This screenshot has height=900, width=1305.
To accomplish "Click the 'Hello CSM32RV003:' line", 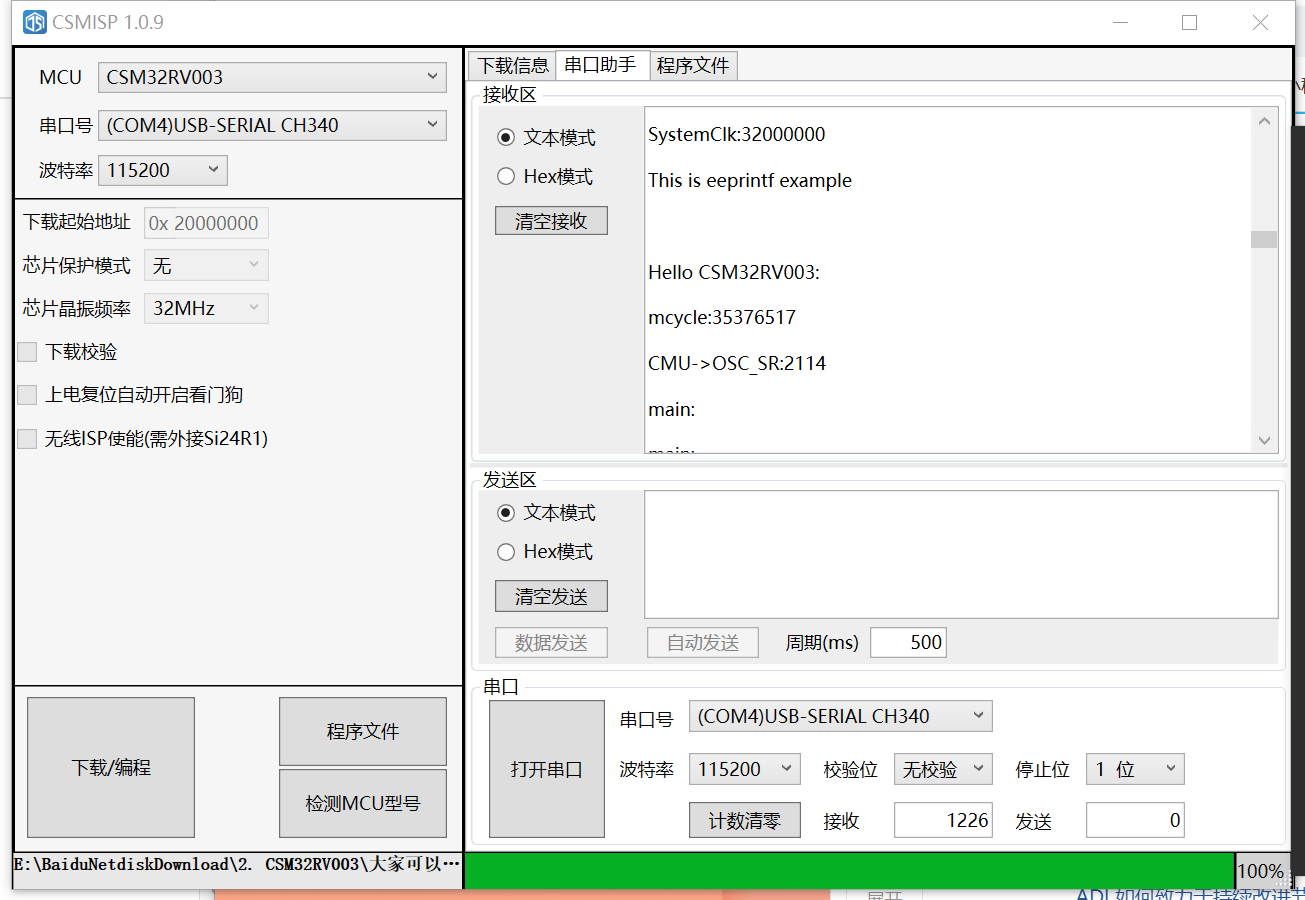I will 734,272.
